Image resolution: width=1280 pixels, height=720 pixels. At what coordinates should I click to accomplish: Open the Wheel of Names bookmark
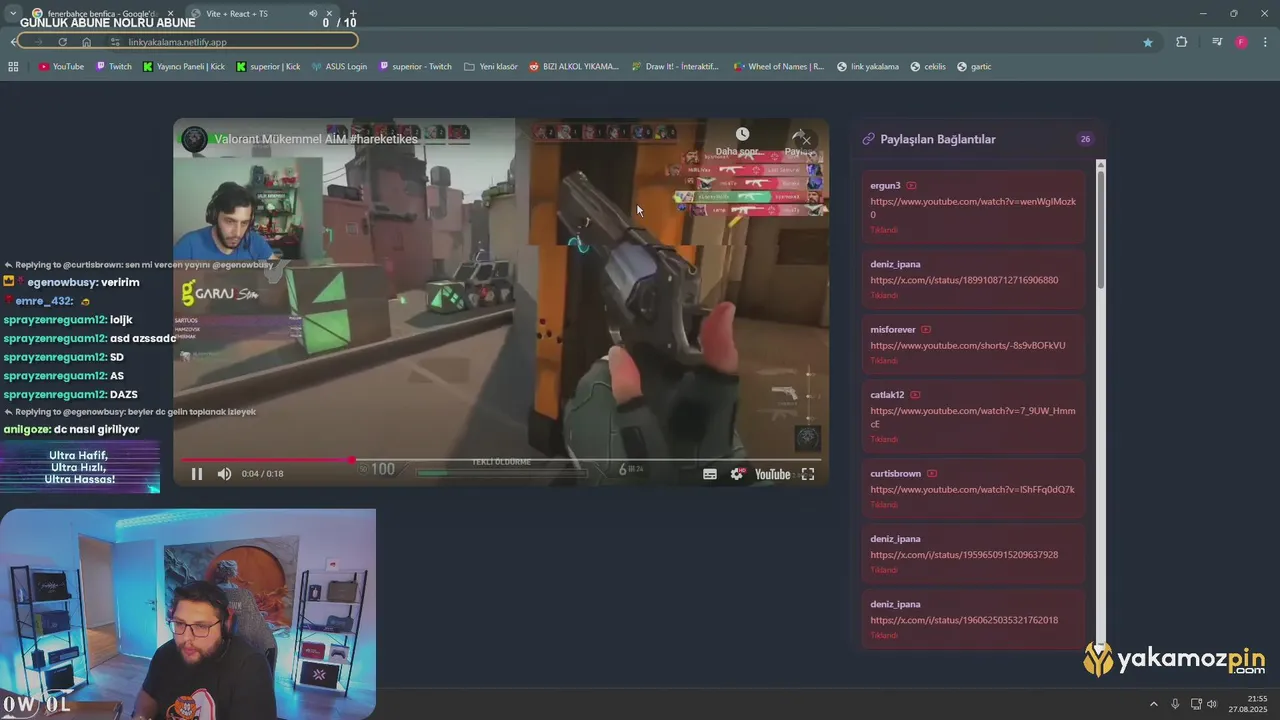tap(779, 67)
